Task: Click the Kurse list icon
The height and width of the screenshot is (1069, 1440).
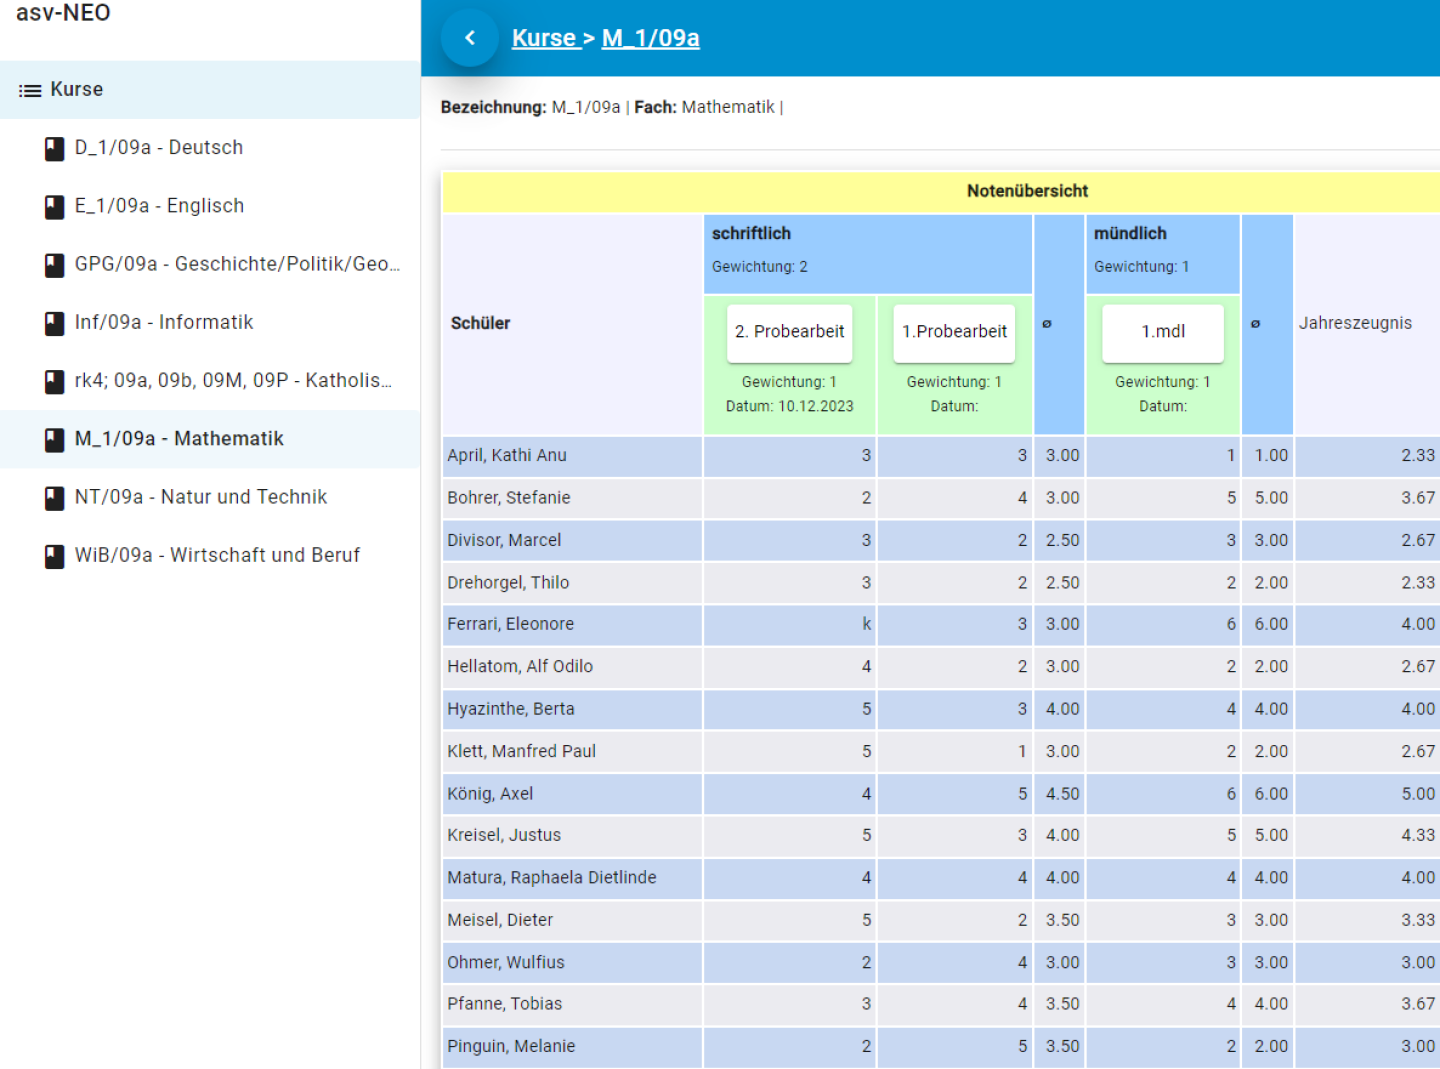Action: (30, 90)
